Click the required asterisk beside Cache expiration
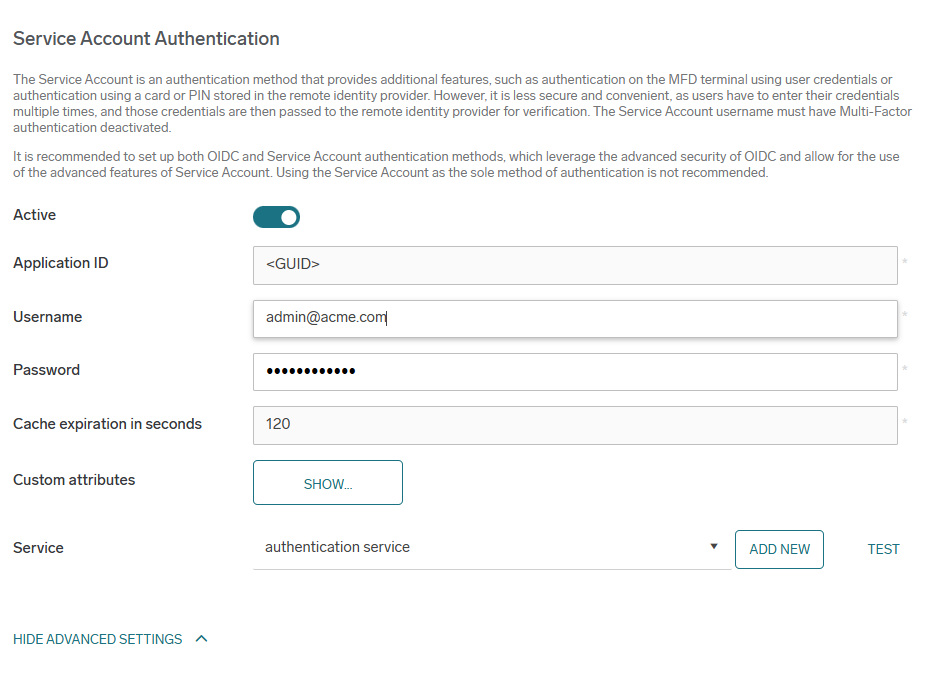The width and height of the screenshot is (938, 679). click(x=905, y=423)
